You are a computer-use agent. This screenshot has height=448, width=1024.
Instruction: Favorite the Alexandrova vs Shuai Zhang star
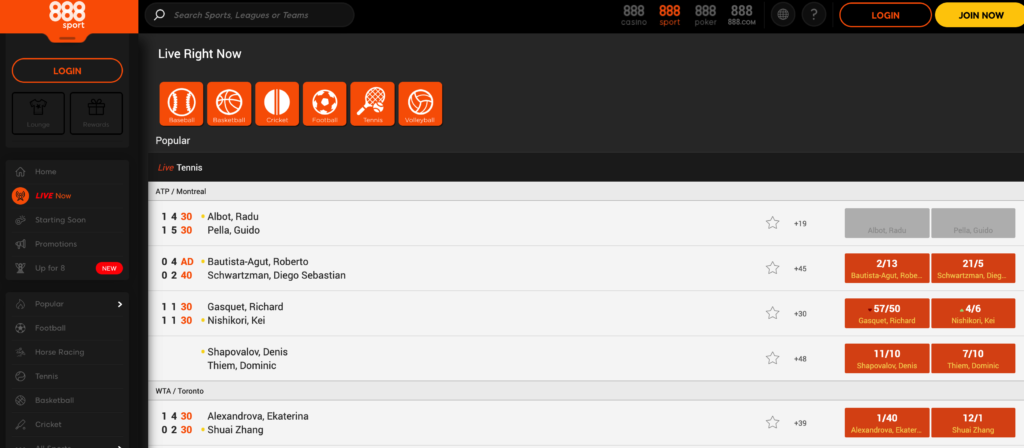tap(773, 423)
